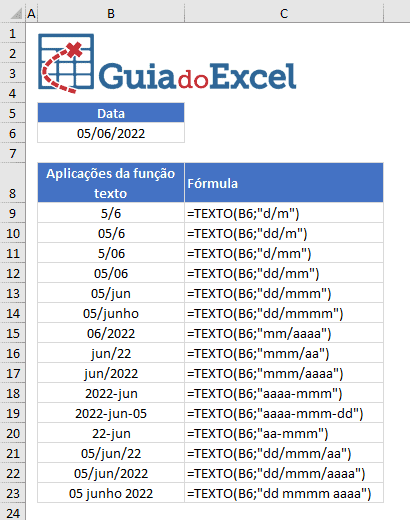The width and height of the screenshot is (410, 520).
Task: Select column A header
Action: click(31, 14)
